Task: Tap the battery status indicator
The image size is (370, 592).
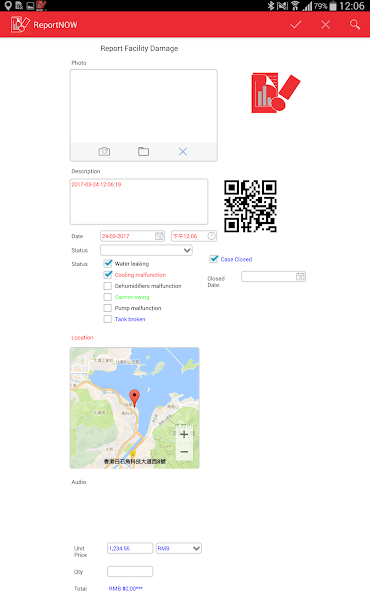Action: coord(333,6)
